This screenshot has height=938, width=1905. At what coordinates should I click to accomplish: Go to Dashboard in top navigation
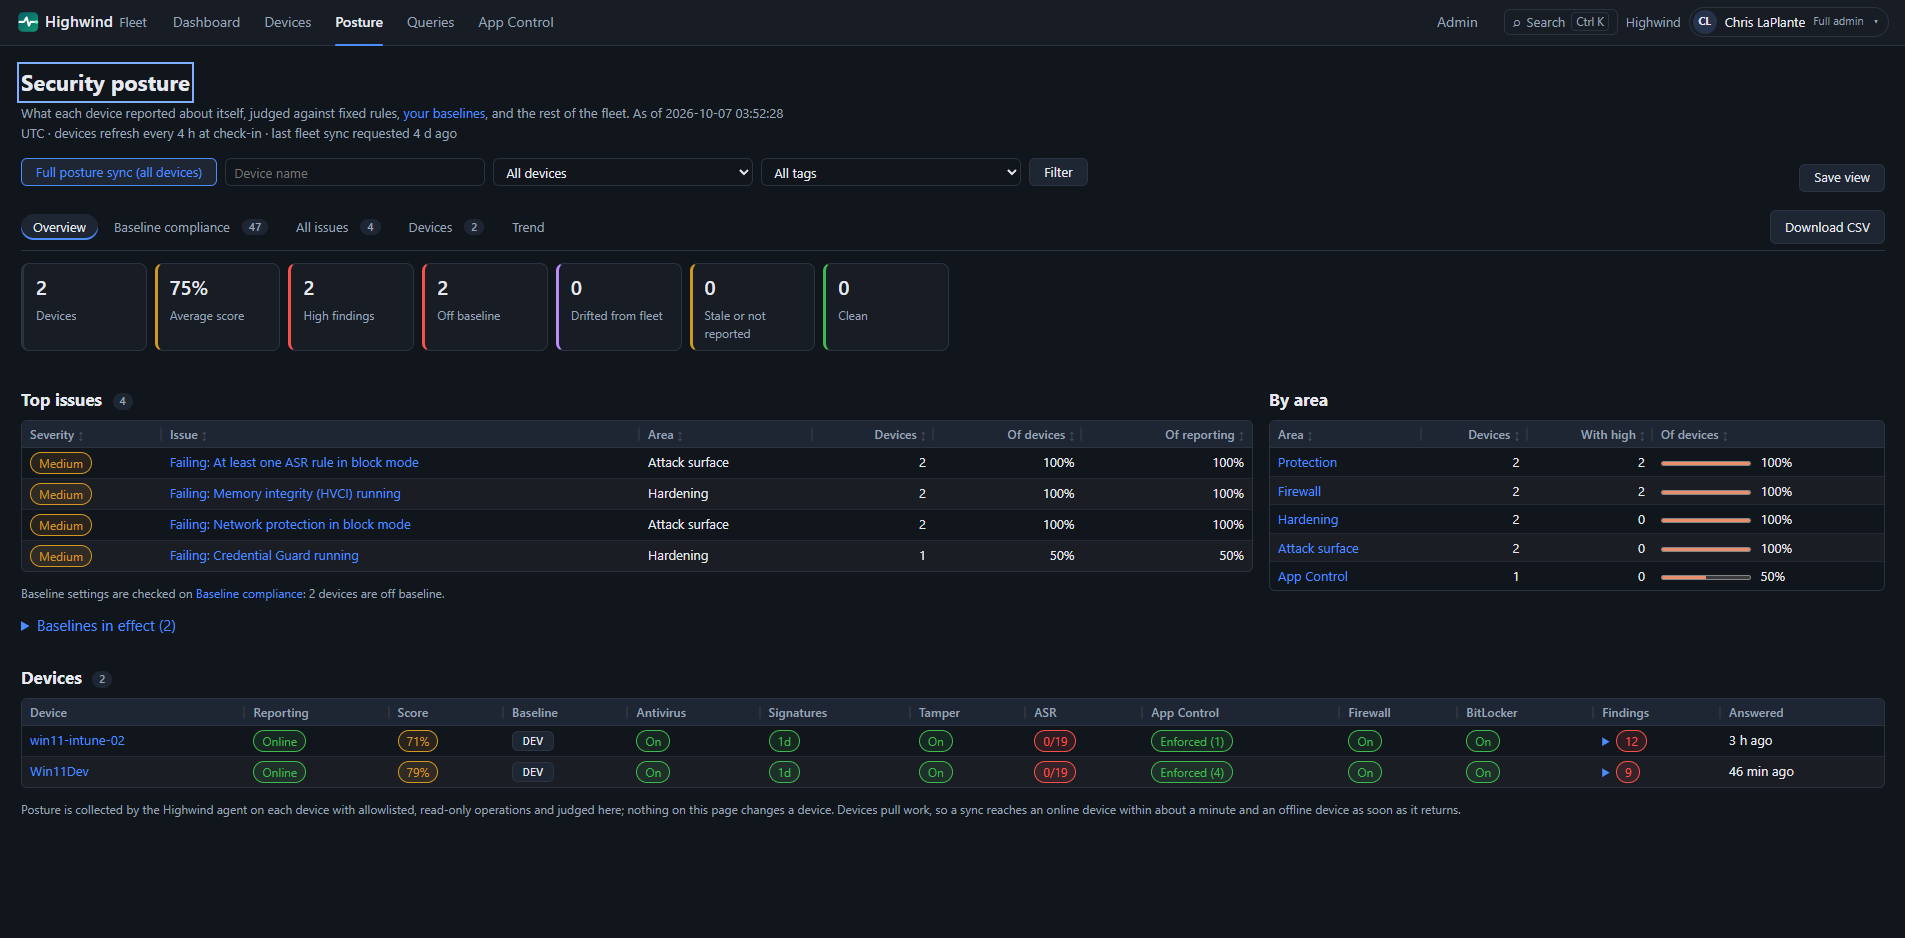click(206, 22)
